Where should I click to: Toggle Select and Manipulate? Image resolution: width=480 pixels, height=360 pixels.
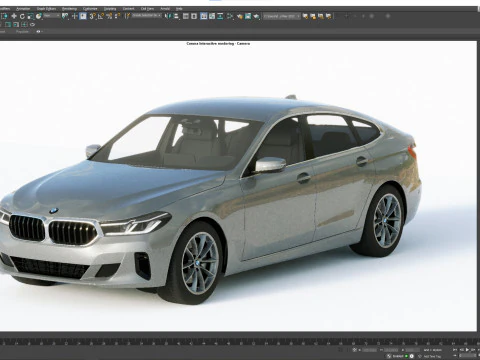75,16
